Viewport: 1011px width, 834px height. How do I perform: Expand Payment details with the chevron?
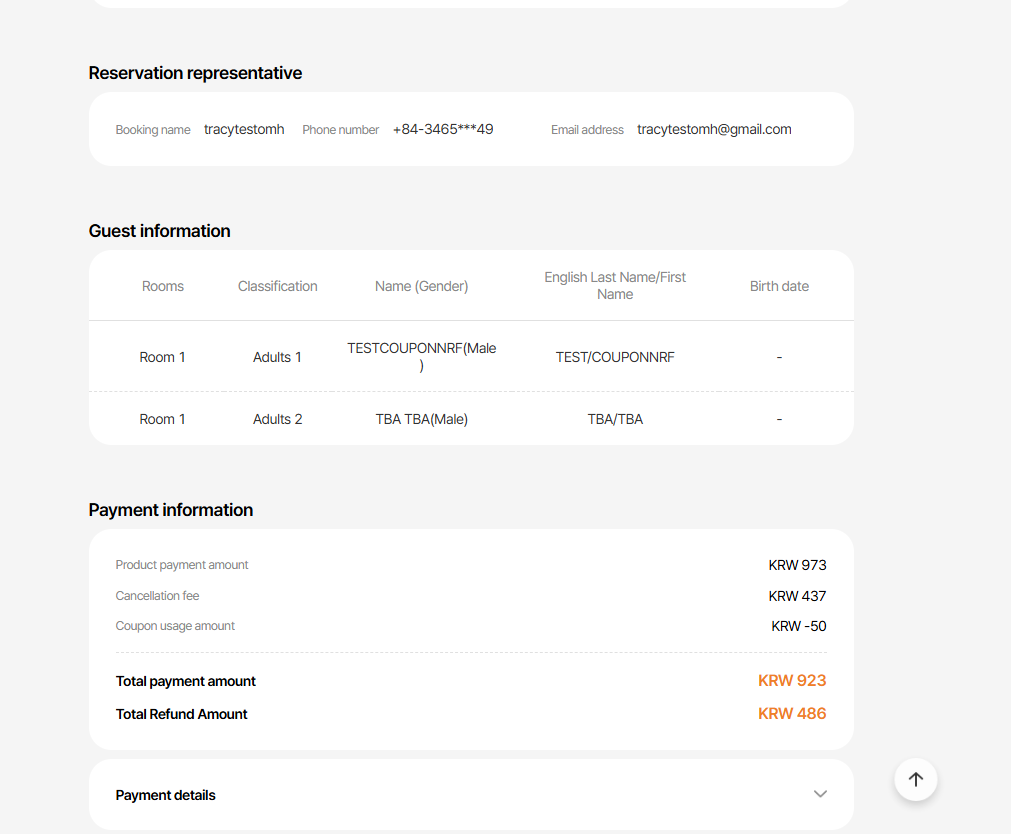[820, 794]
